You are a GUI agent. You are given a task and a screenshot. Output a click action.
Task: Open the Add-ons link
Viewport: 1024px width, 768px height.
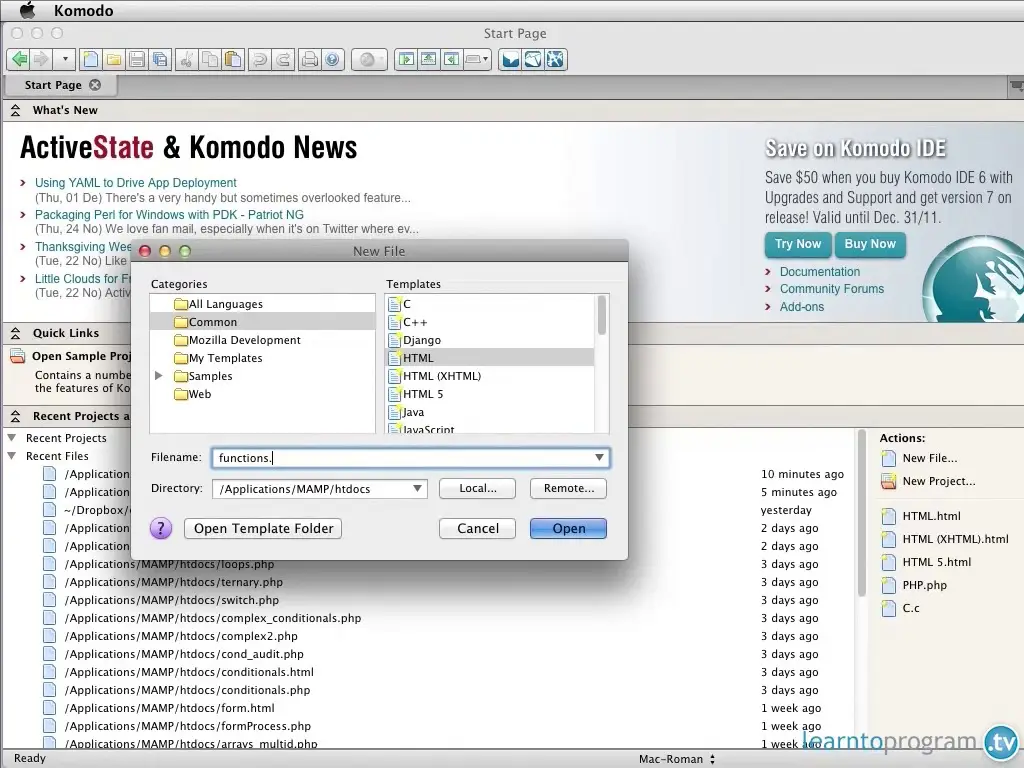pyautogui.click(x=802, y=306)
